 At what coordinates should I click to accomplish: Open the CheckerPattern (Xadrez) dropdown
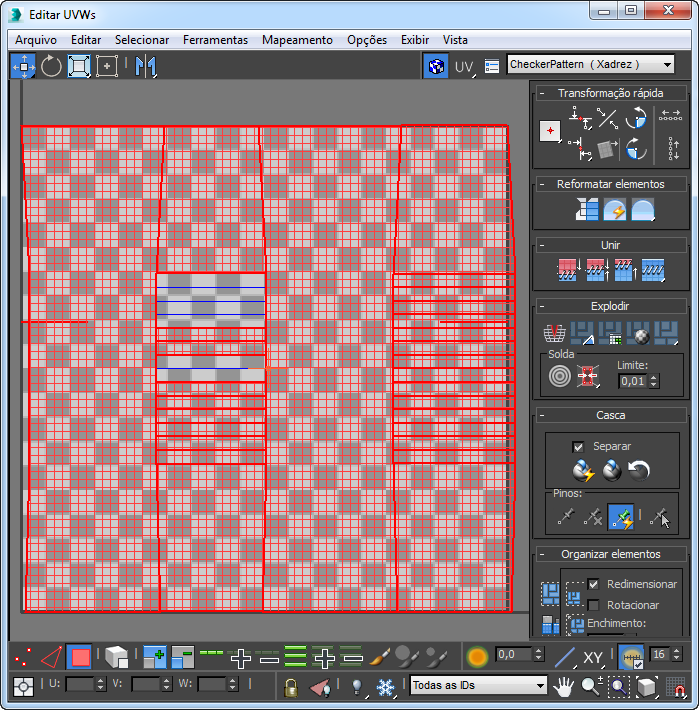tap(590, 64)
